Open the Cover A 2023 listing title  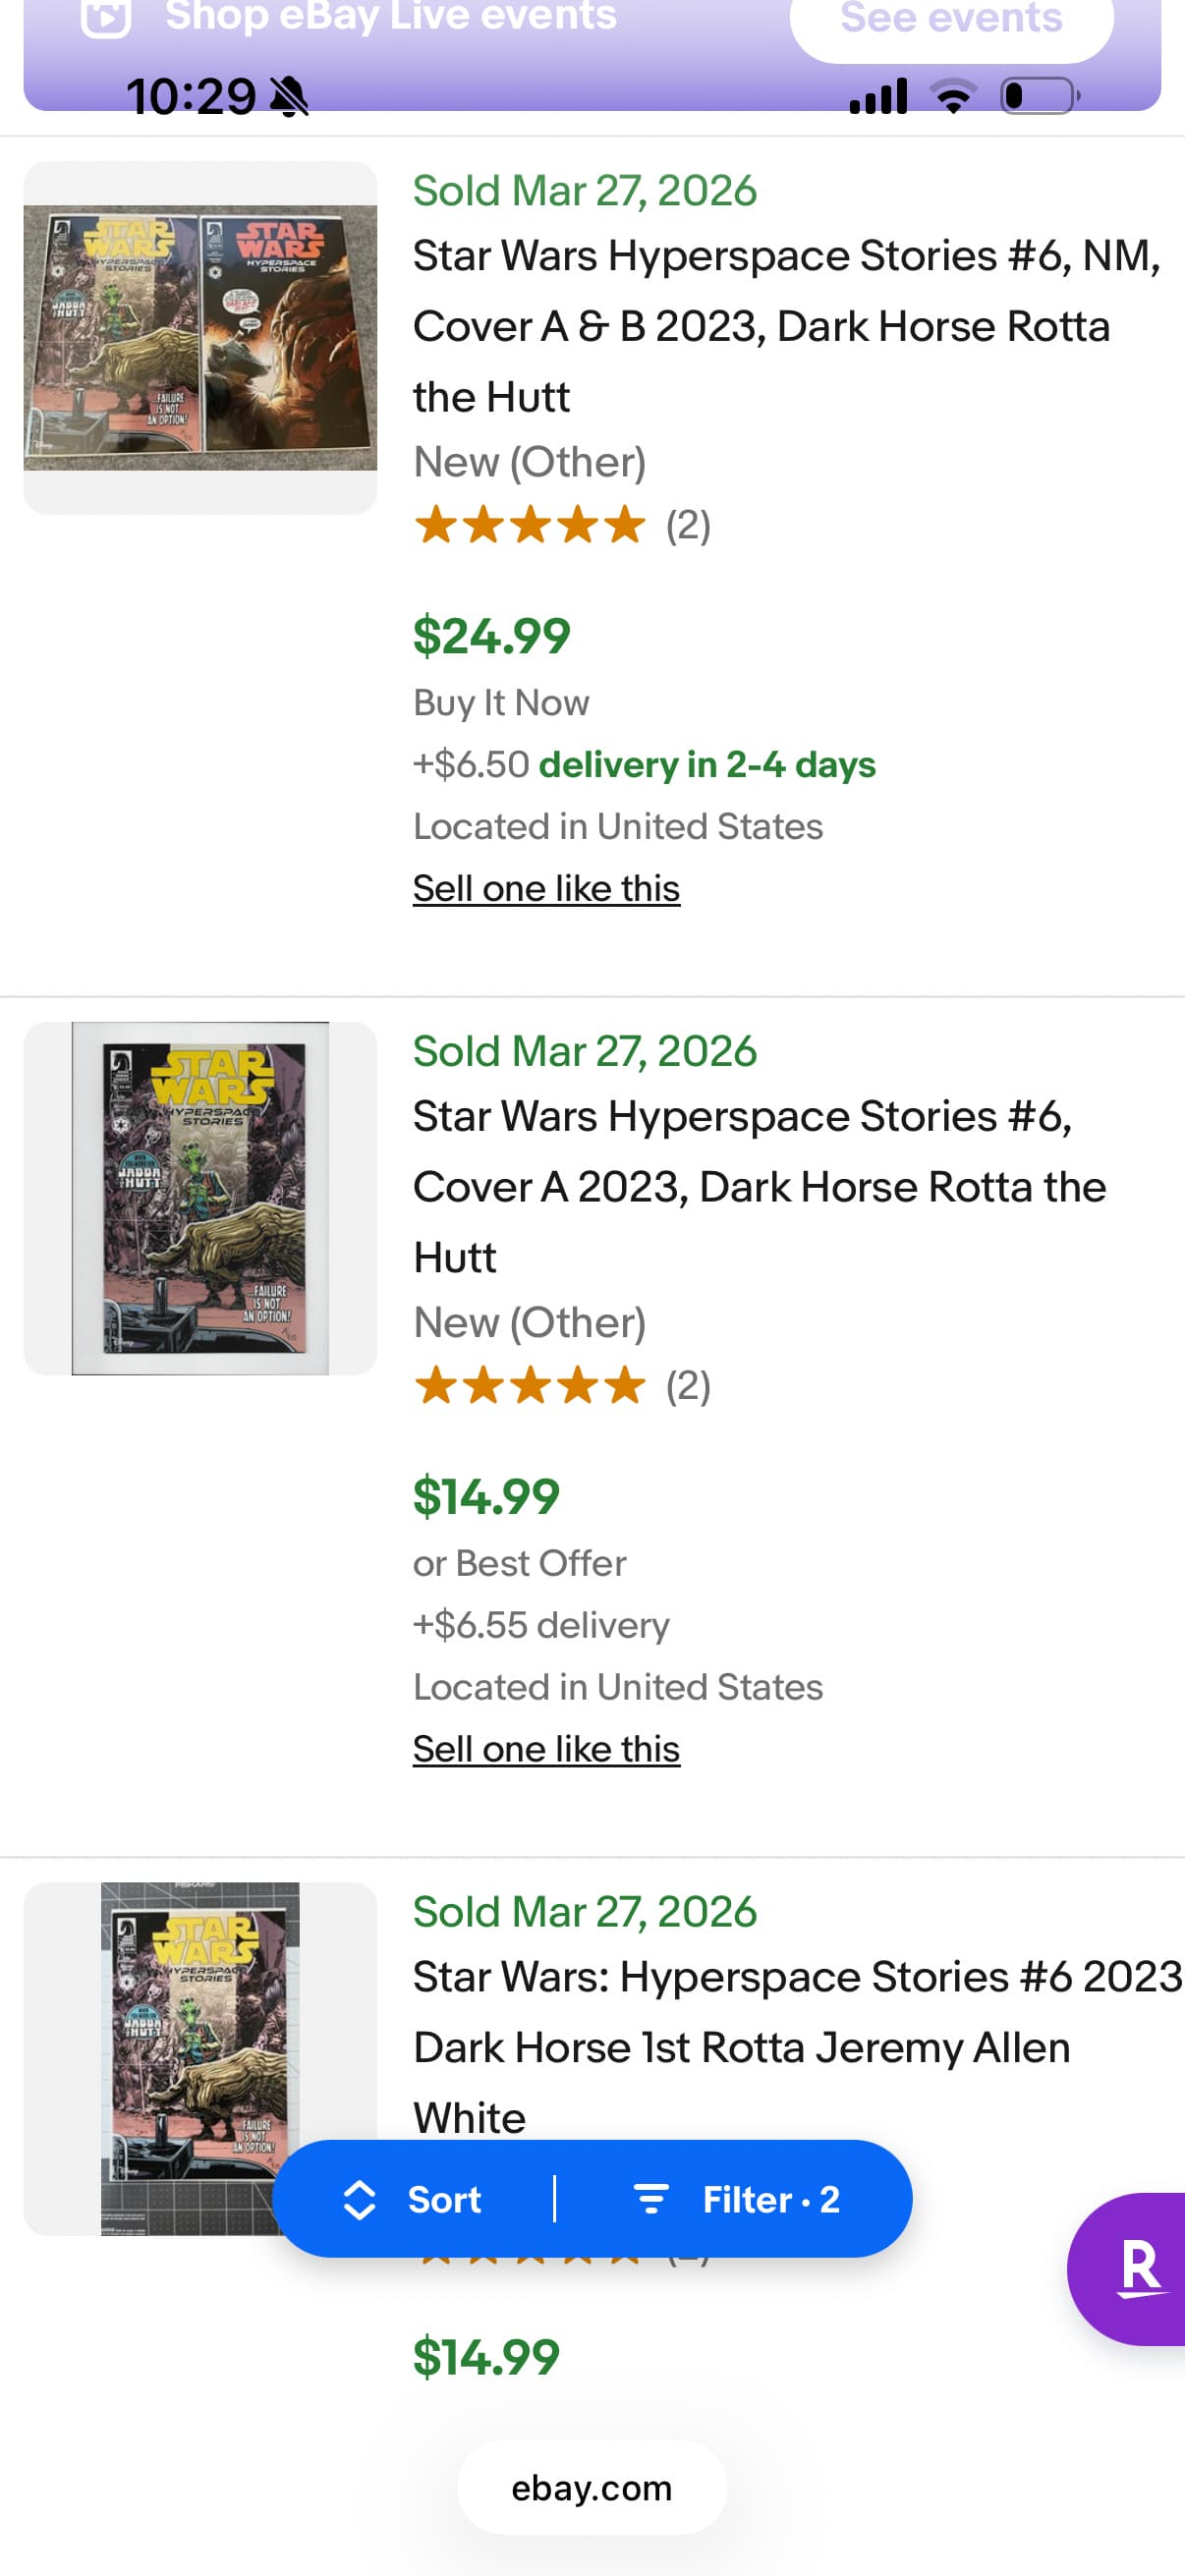(x=758, y=1187)
